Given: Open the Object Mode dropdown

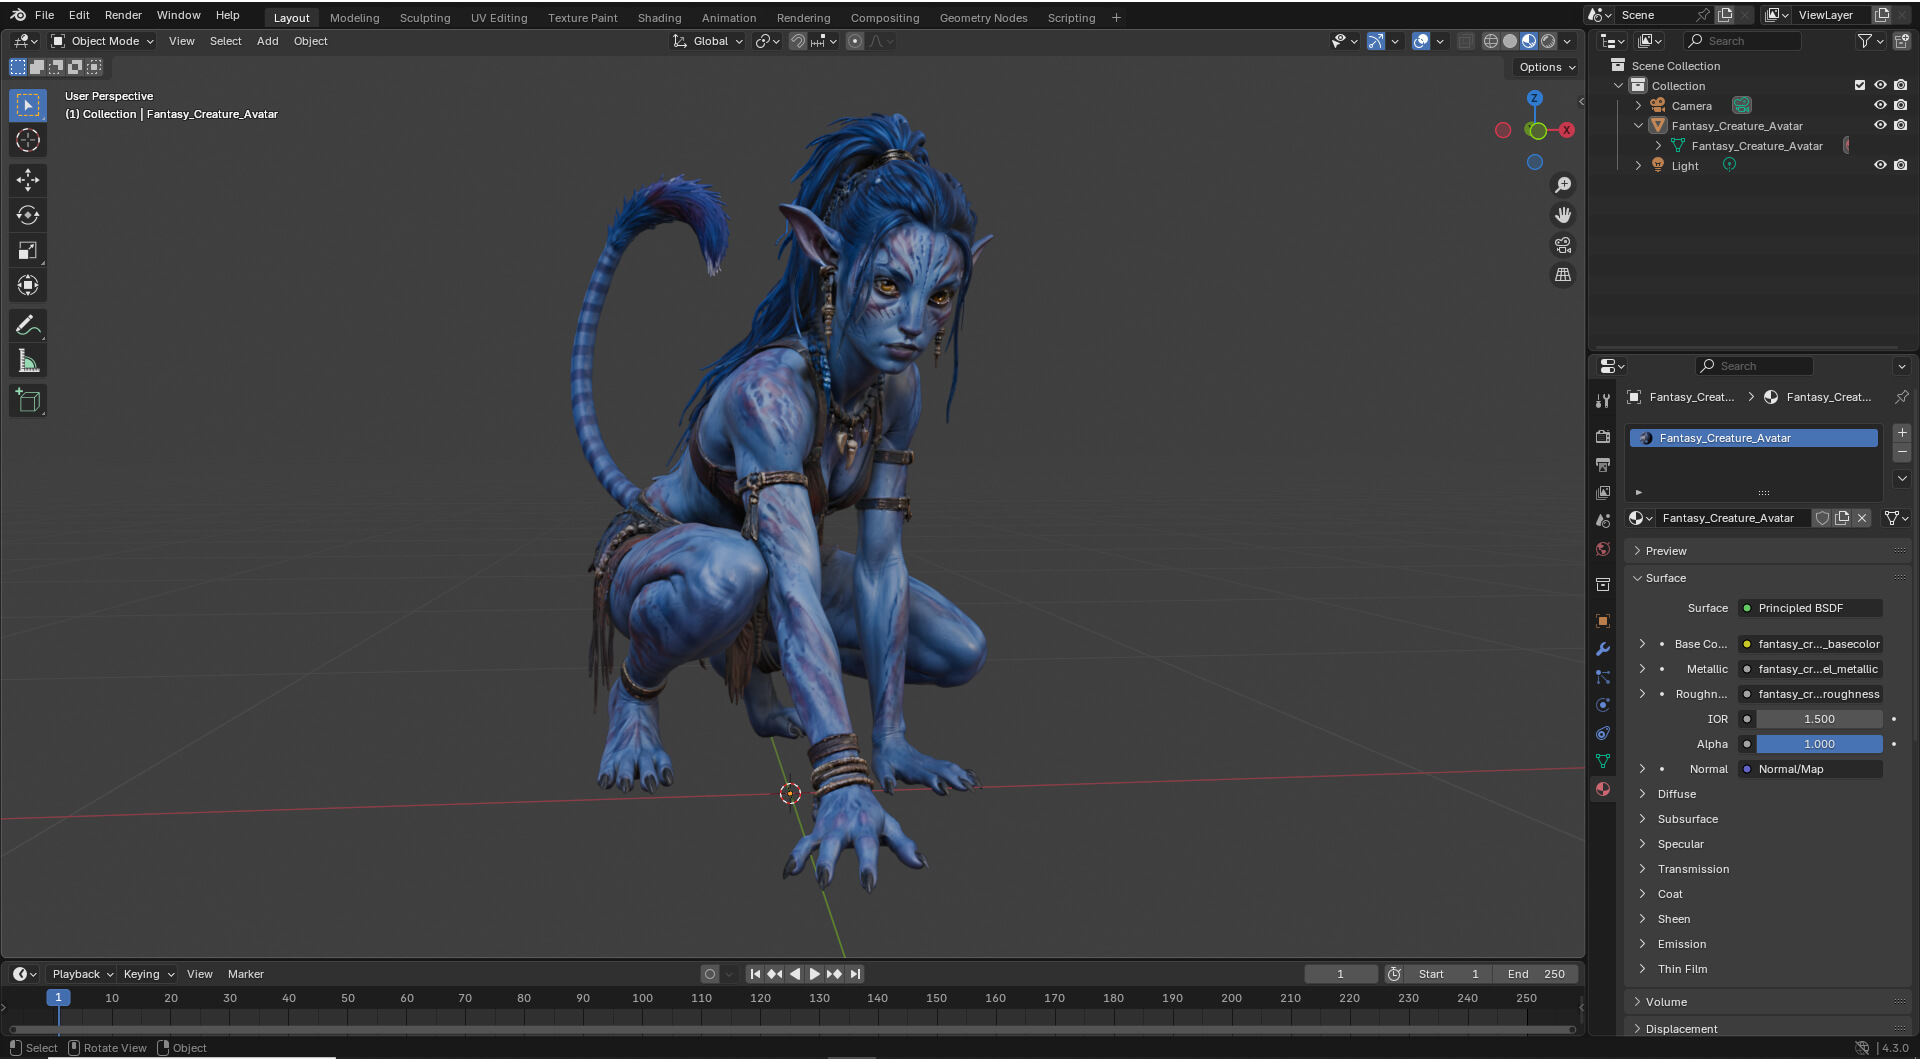Looking at the screenshot, I should 103,41.
